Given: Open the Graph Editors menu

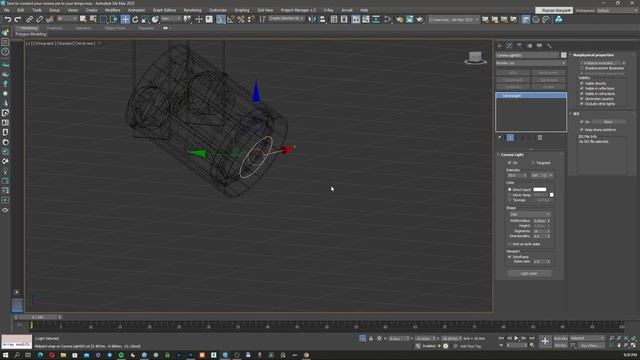Looking at the screenshot, I should click(164, 10).
